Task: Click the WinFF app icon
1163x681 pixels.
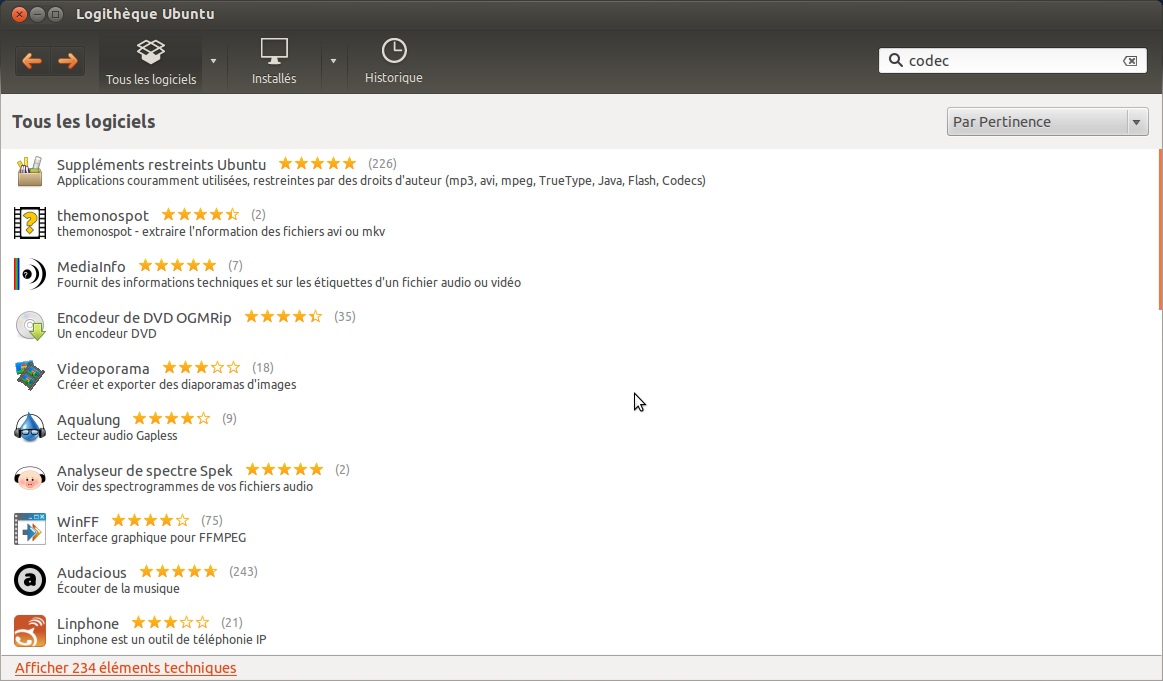Action: click(30, 529)
